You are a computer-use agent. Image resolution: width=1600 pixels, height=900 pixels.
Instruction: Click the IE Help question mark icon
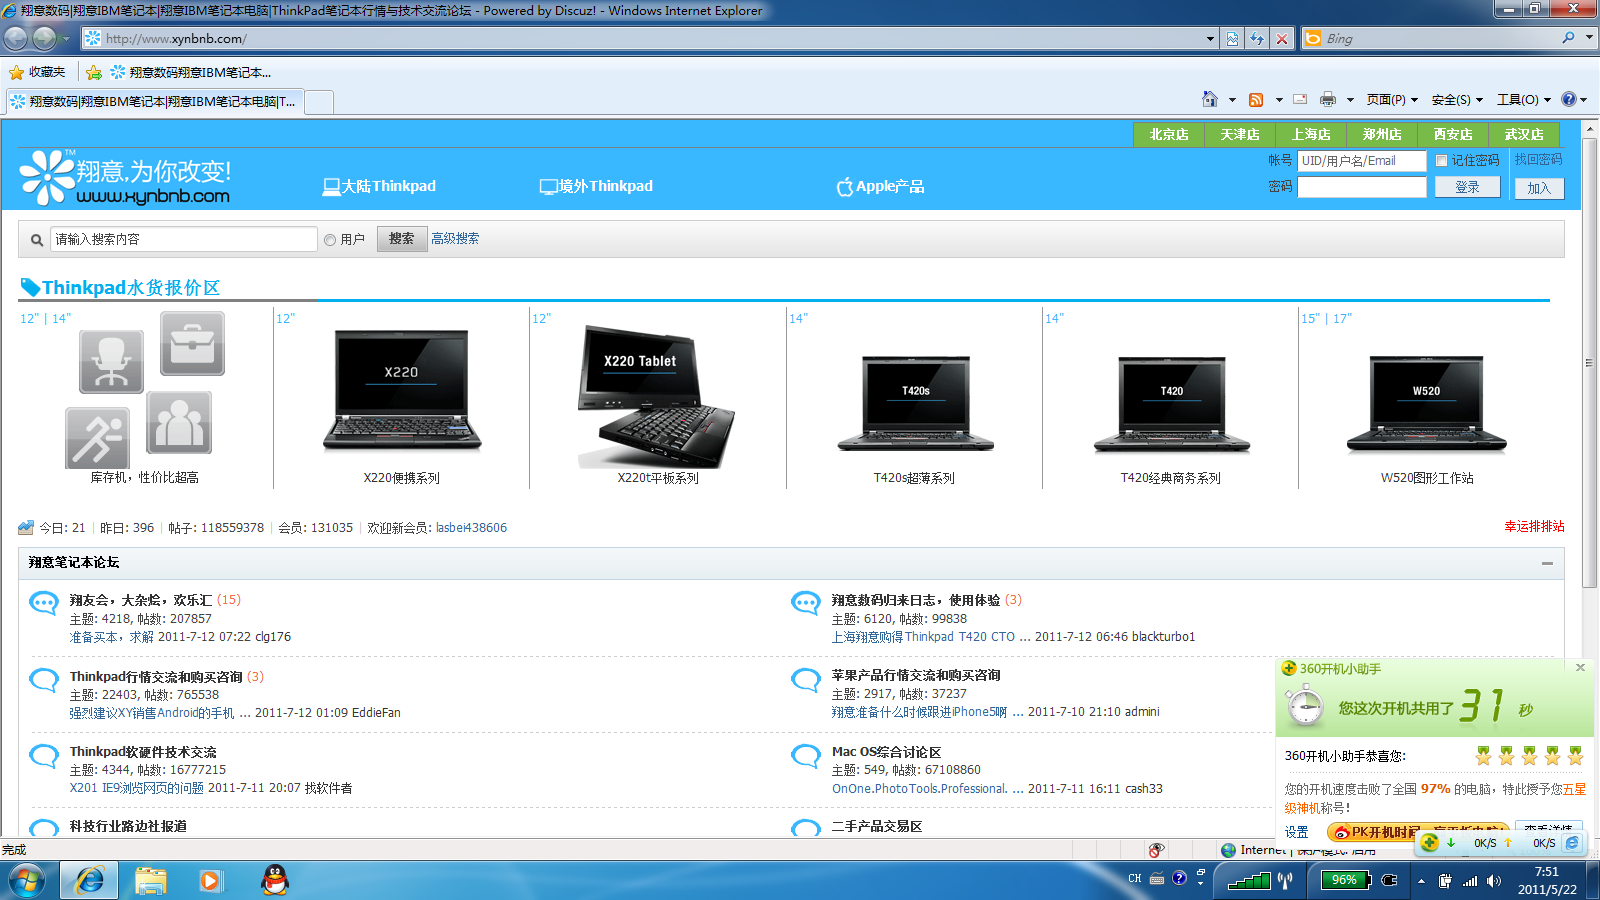(1569, 99)
